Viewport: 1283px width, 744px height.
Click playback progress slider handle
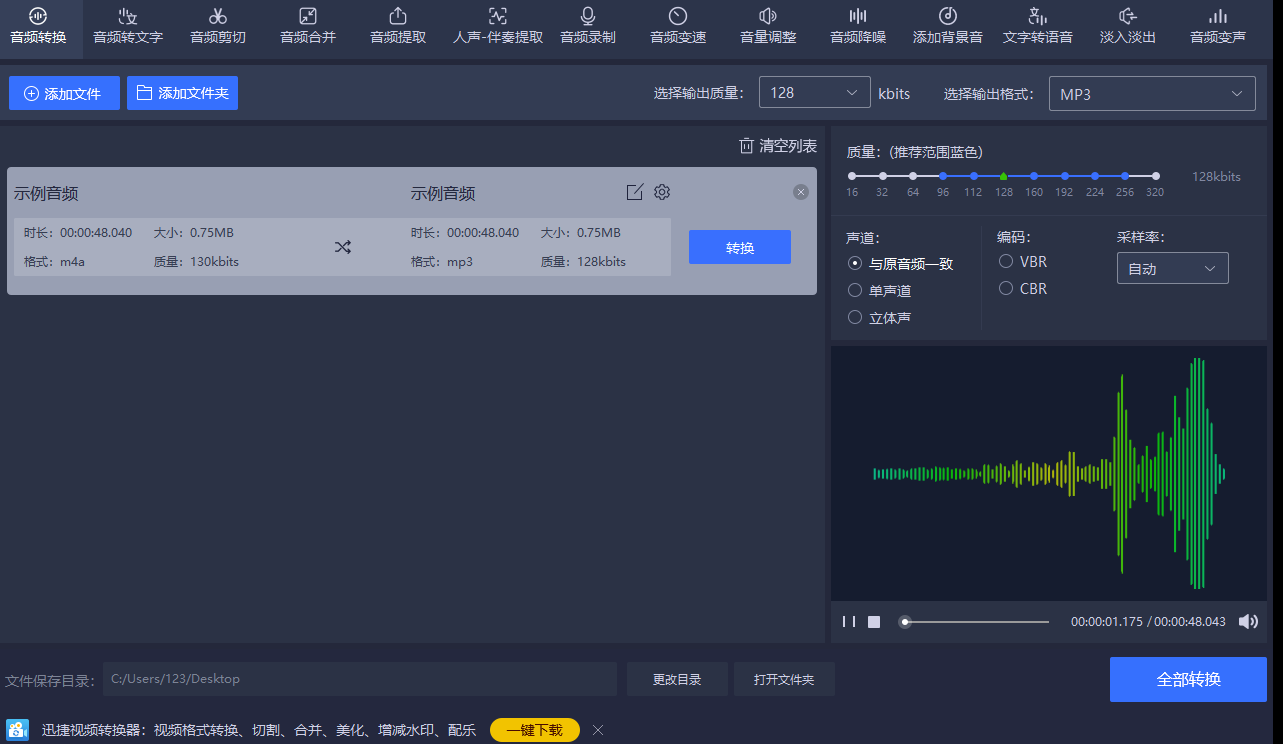[x=905, y=622]
